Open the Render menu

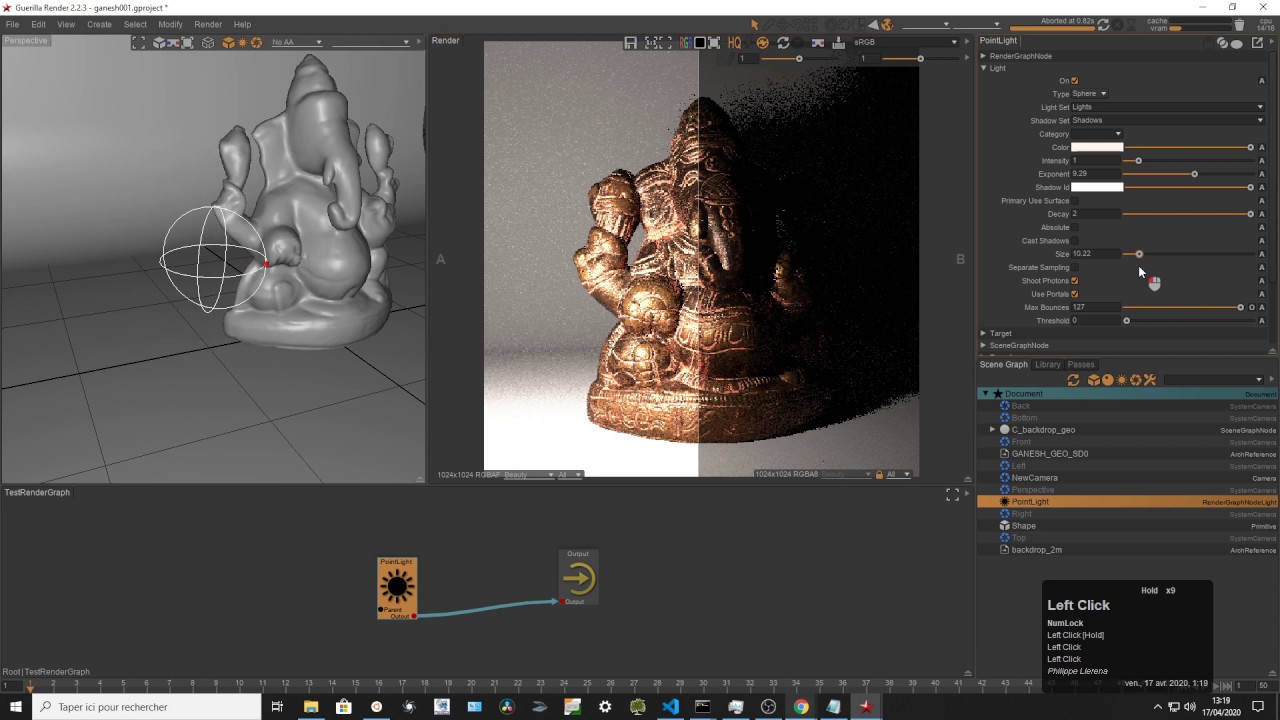[x=208, y=24]
